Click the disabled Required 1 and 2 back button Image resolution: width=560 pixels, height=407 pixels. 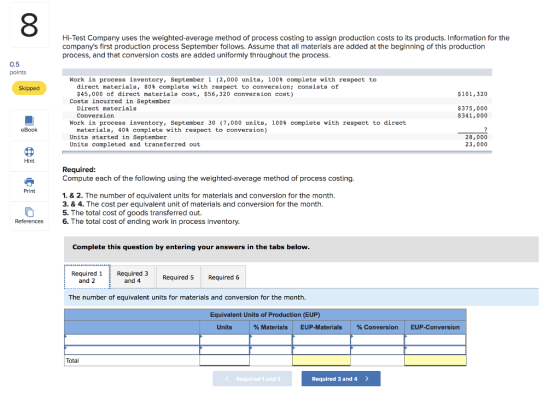pyautogui.click(x=252, y=379)
